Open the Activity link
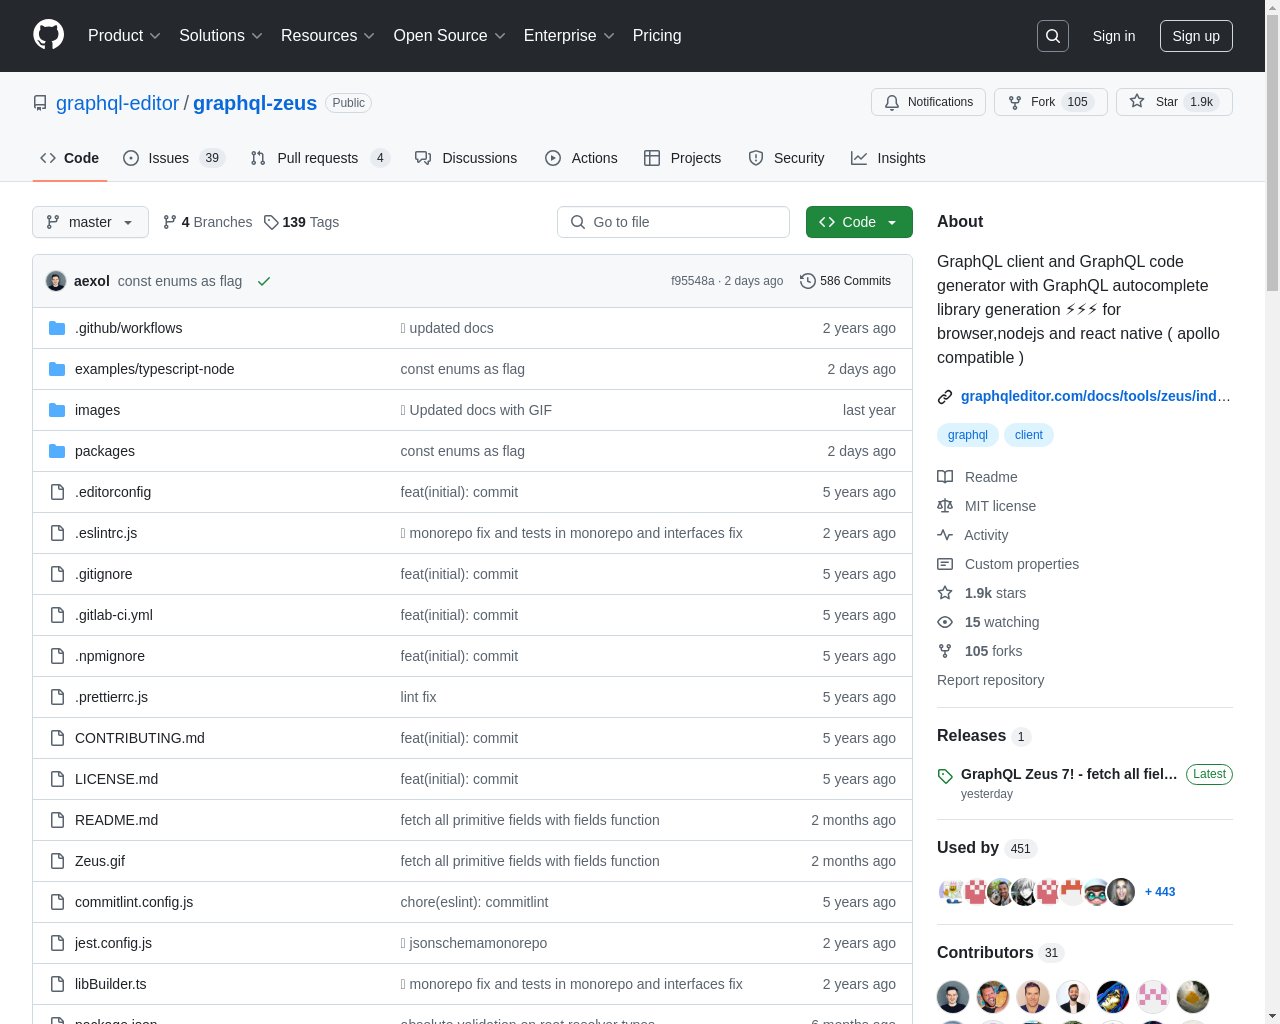Viewport: 1280px width, 1024px height. 972,535
